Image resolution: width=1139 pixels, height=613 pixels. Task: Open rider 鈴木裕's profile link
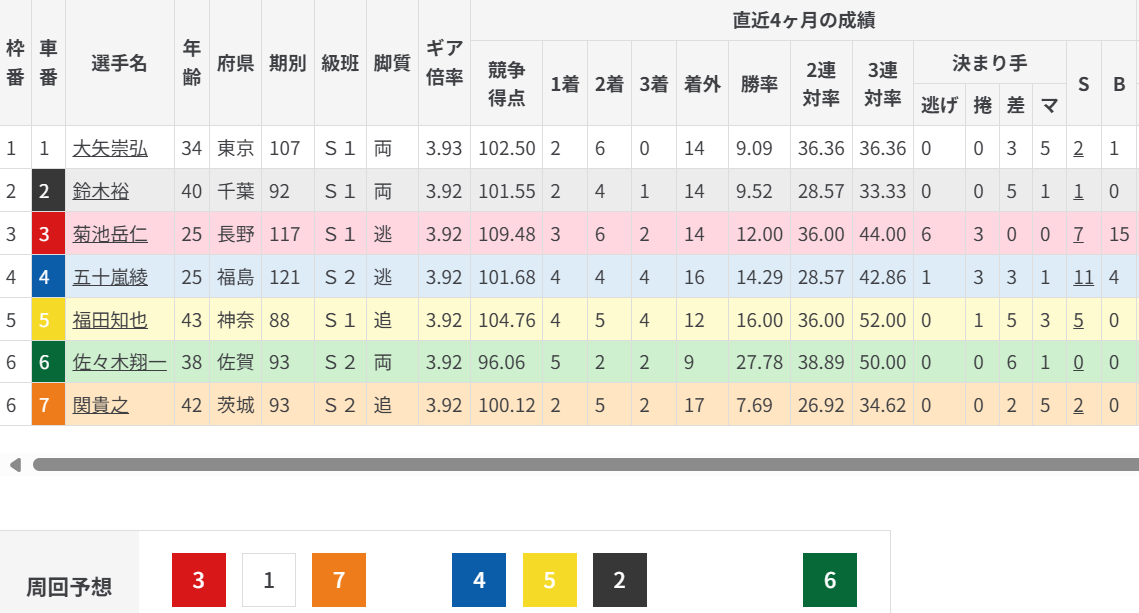101,192
